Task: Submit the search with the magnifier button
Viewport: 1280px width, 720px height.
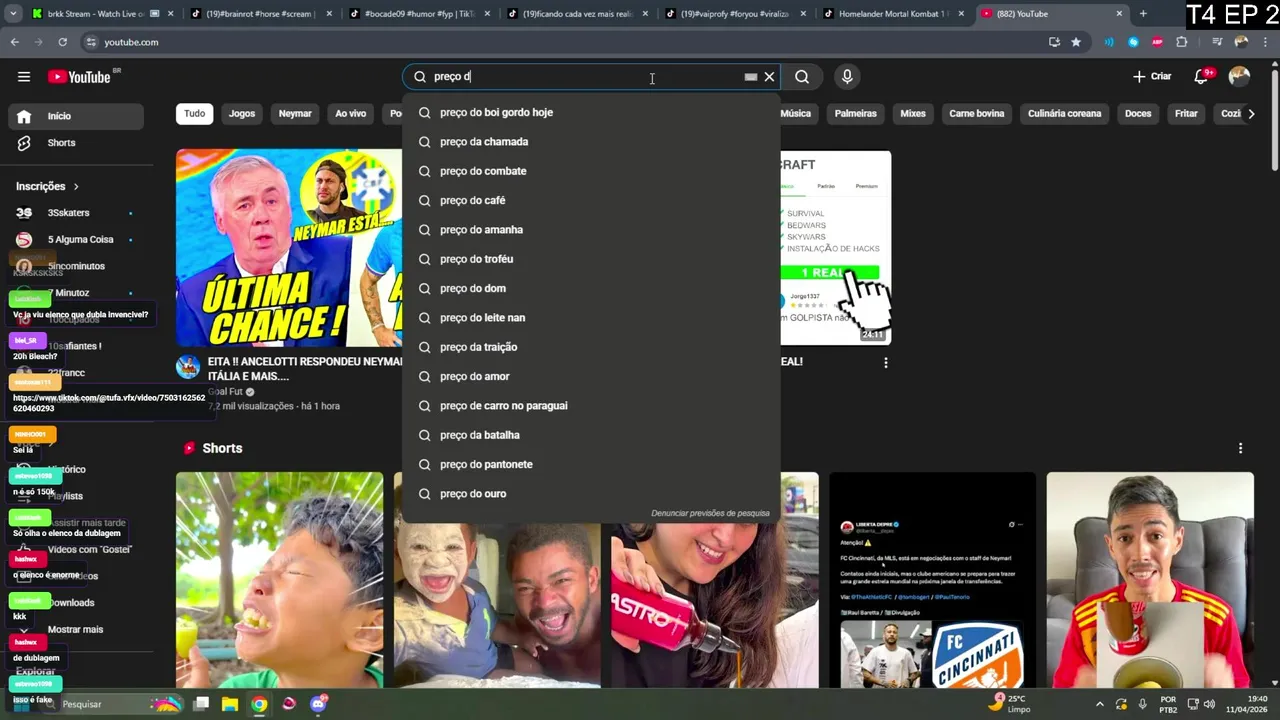Action: pyautogui.click(x=802, y=77)
